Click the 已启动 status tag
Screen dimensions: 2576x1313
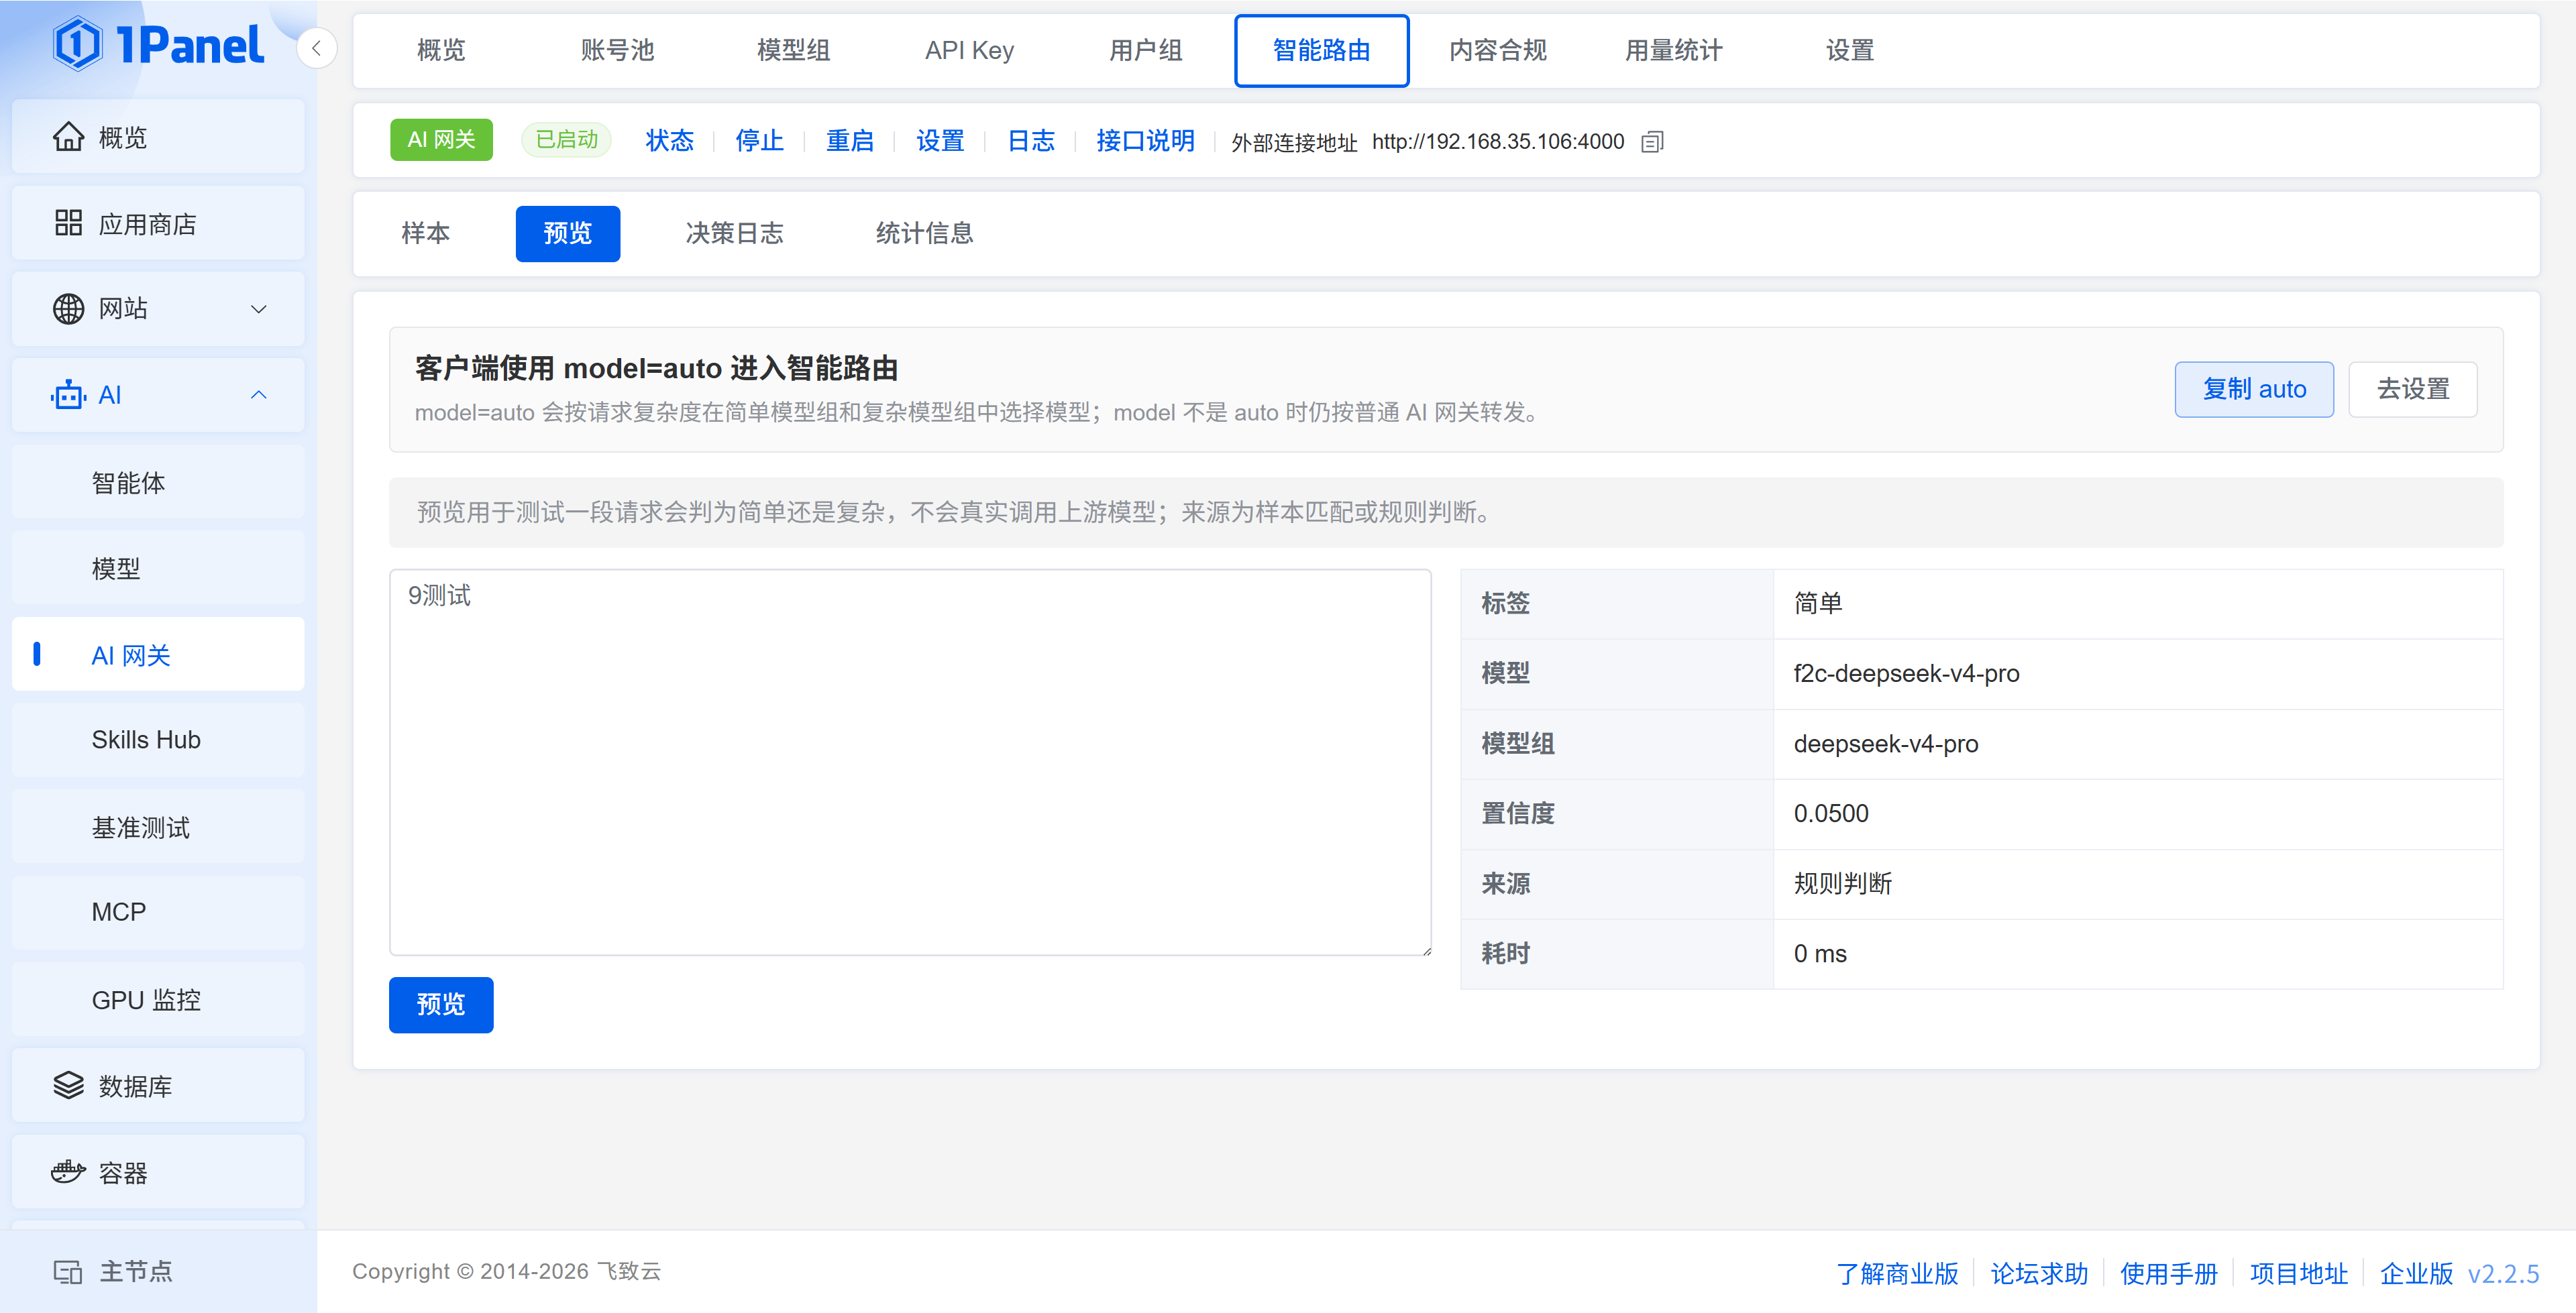tap(566, 140)
